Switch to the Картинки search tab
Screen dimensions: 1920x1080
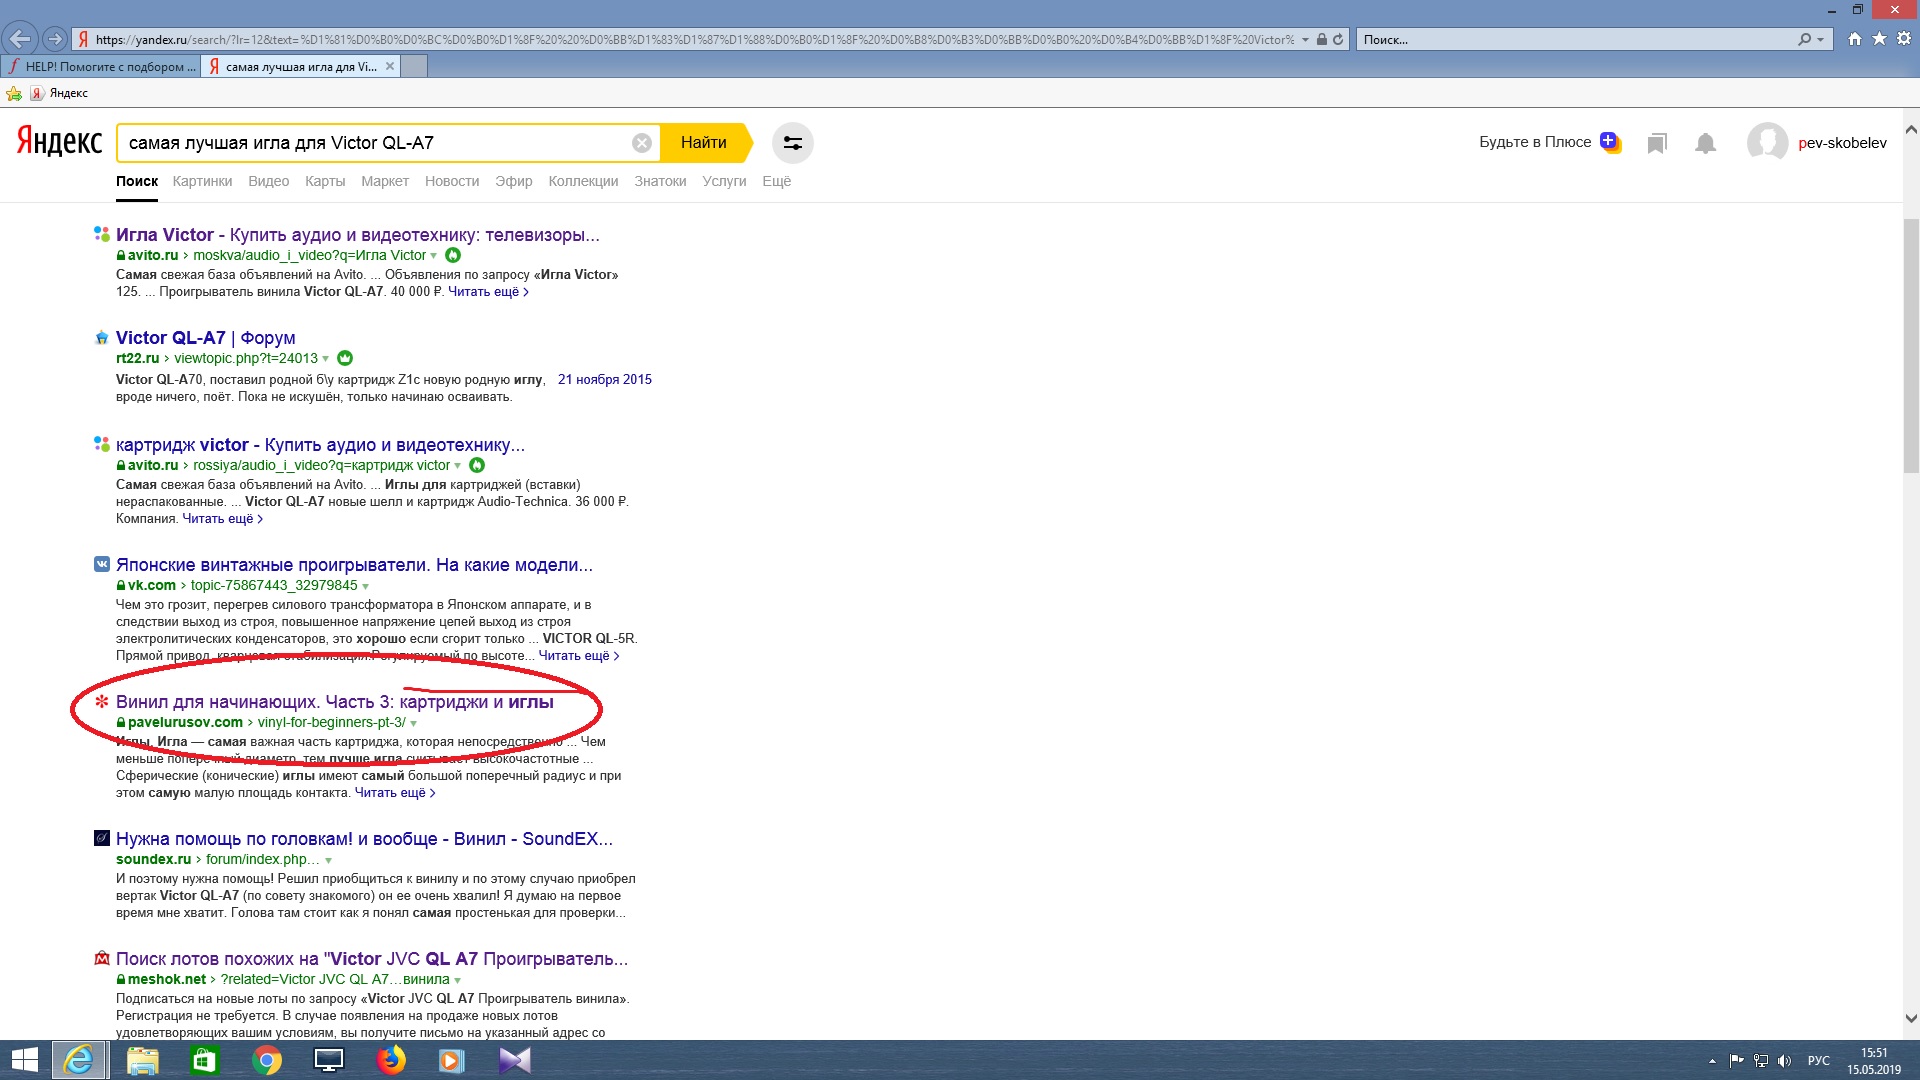(202, 181)
